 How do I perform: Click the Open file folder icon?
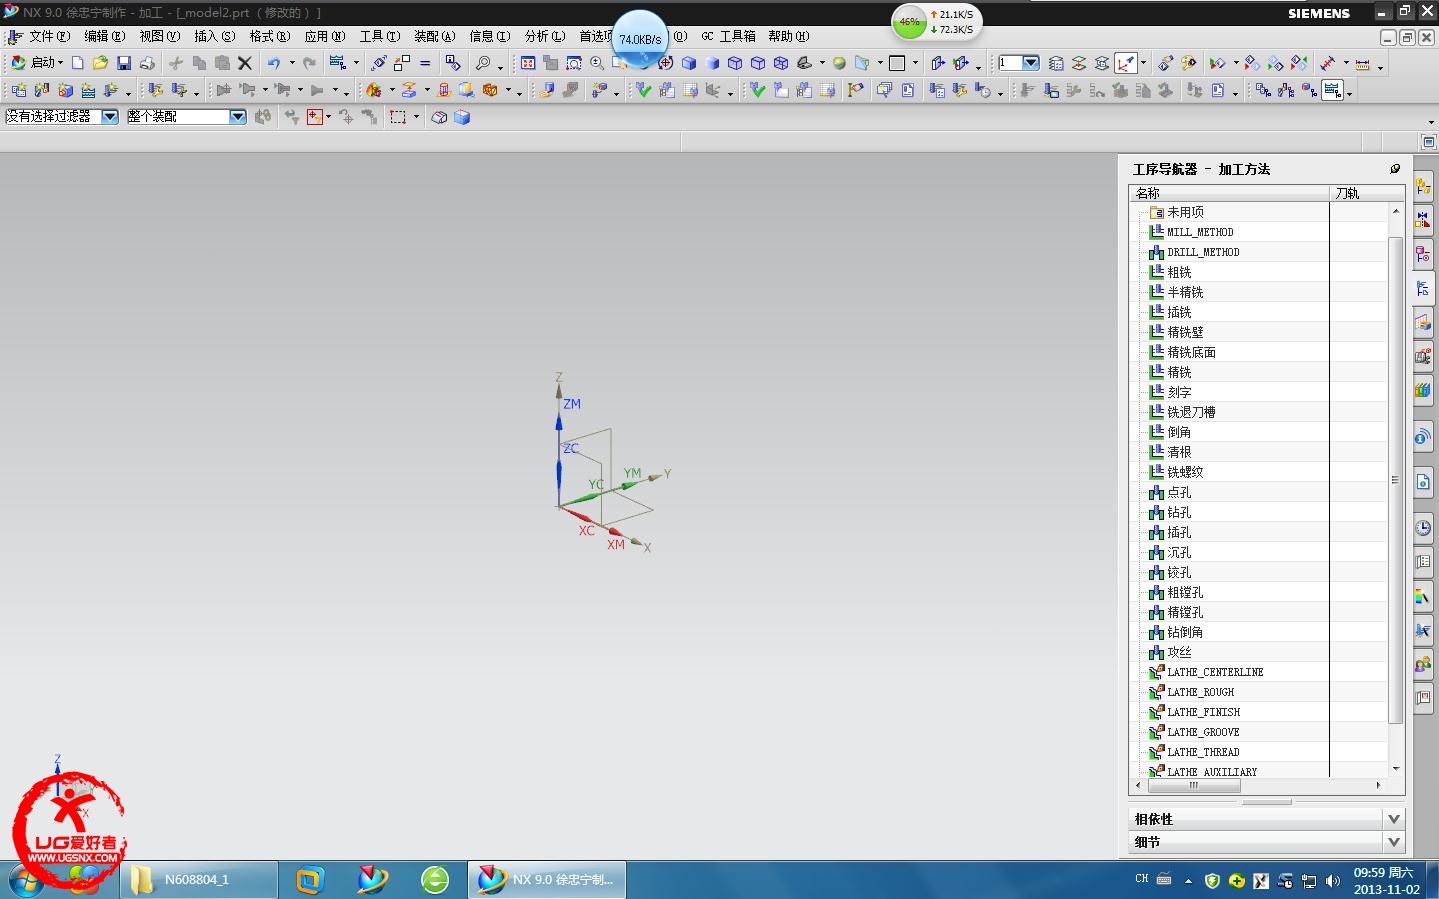pos(100,62)
